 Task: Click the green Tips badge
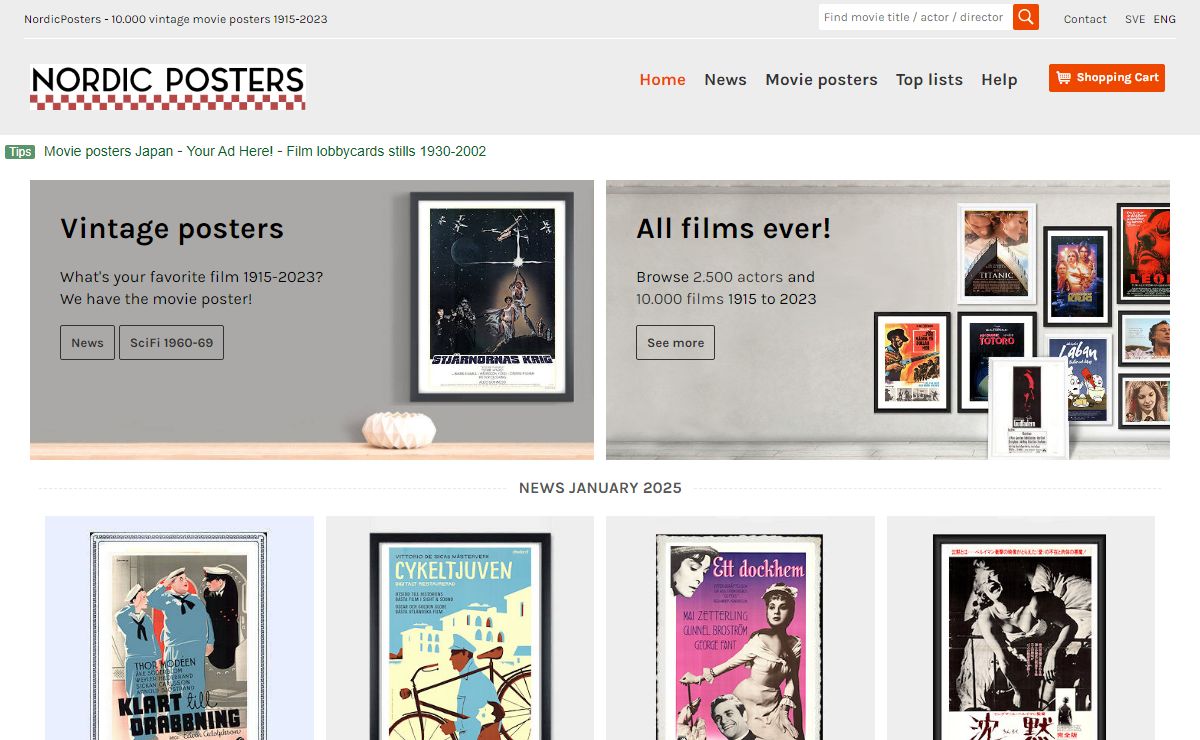tap(20, 152)
